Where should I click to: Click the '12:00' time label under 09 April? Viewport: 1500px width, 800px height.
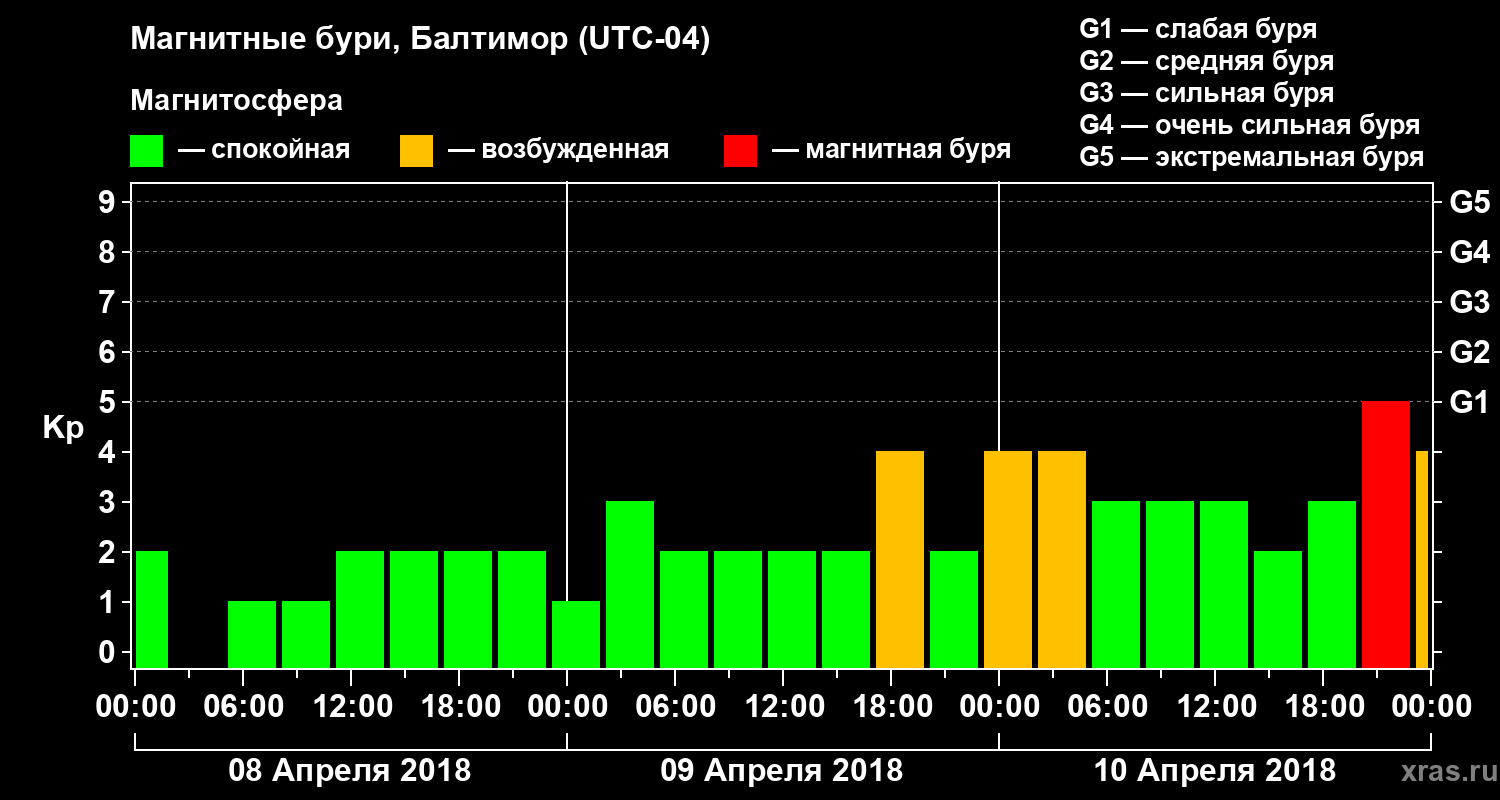[783, 707]
